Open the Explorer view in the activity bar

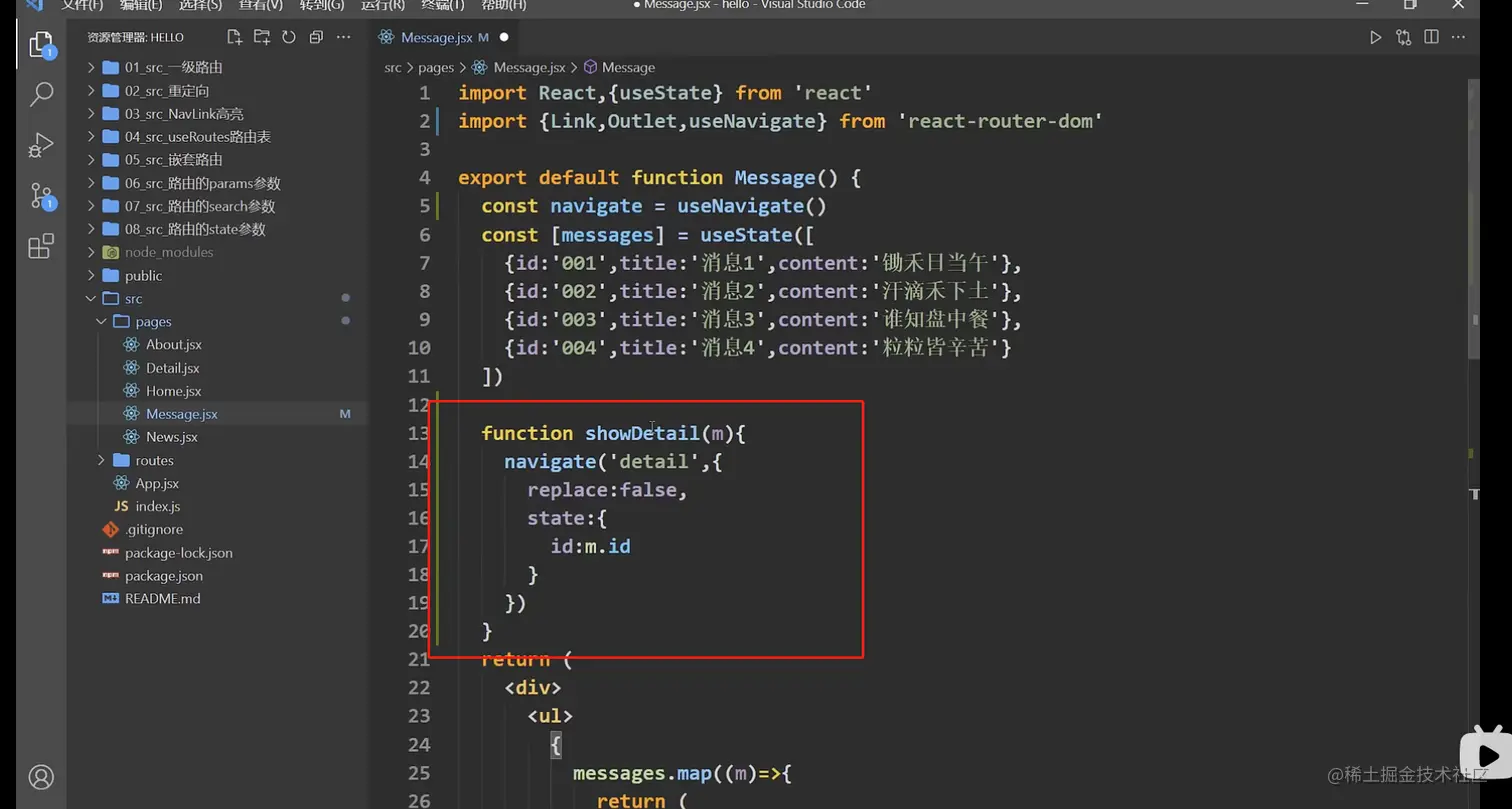pyautogui.click(x=41, y=45)
